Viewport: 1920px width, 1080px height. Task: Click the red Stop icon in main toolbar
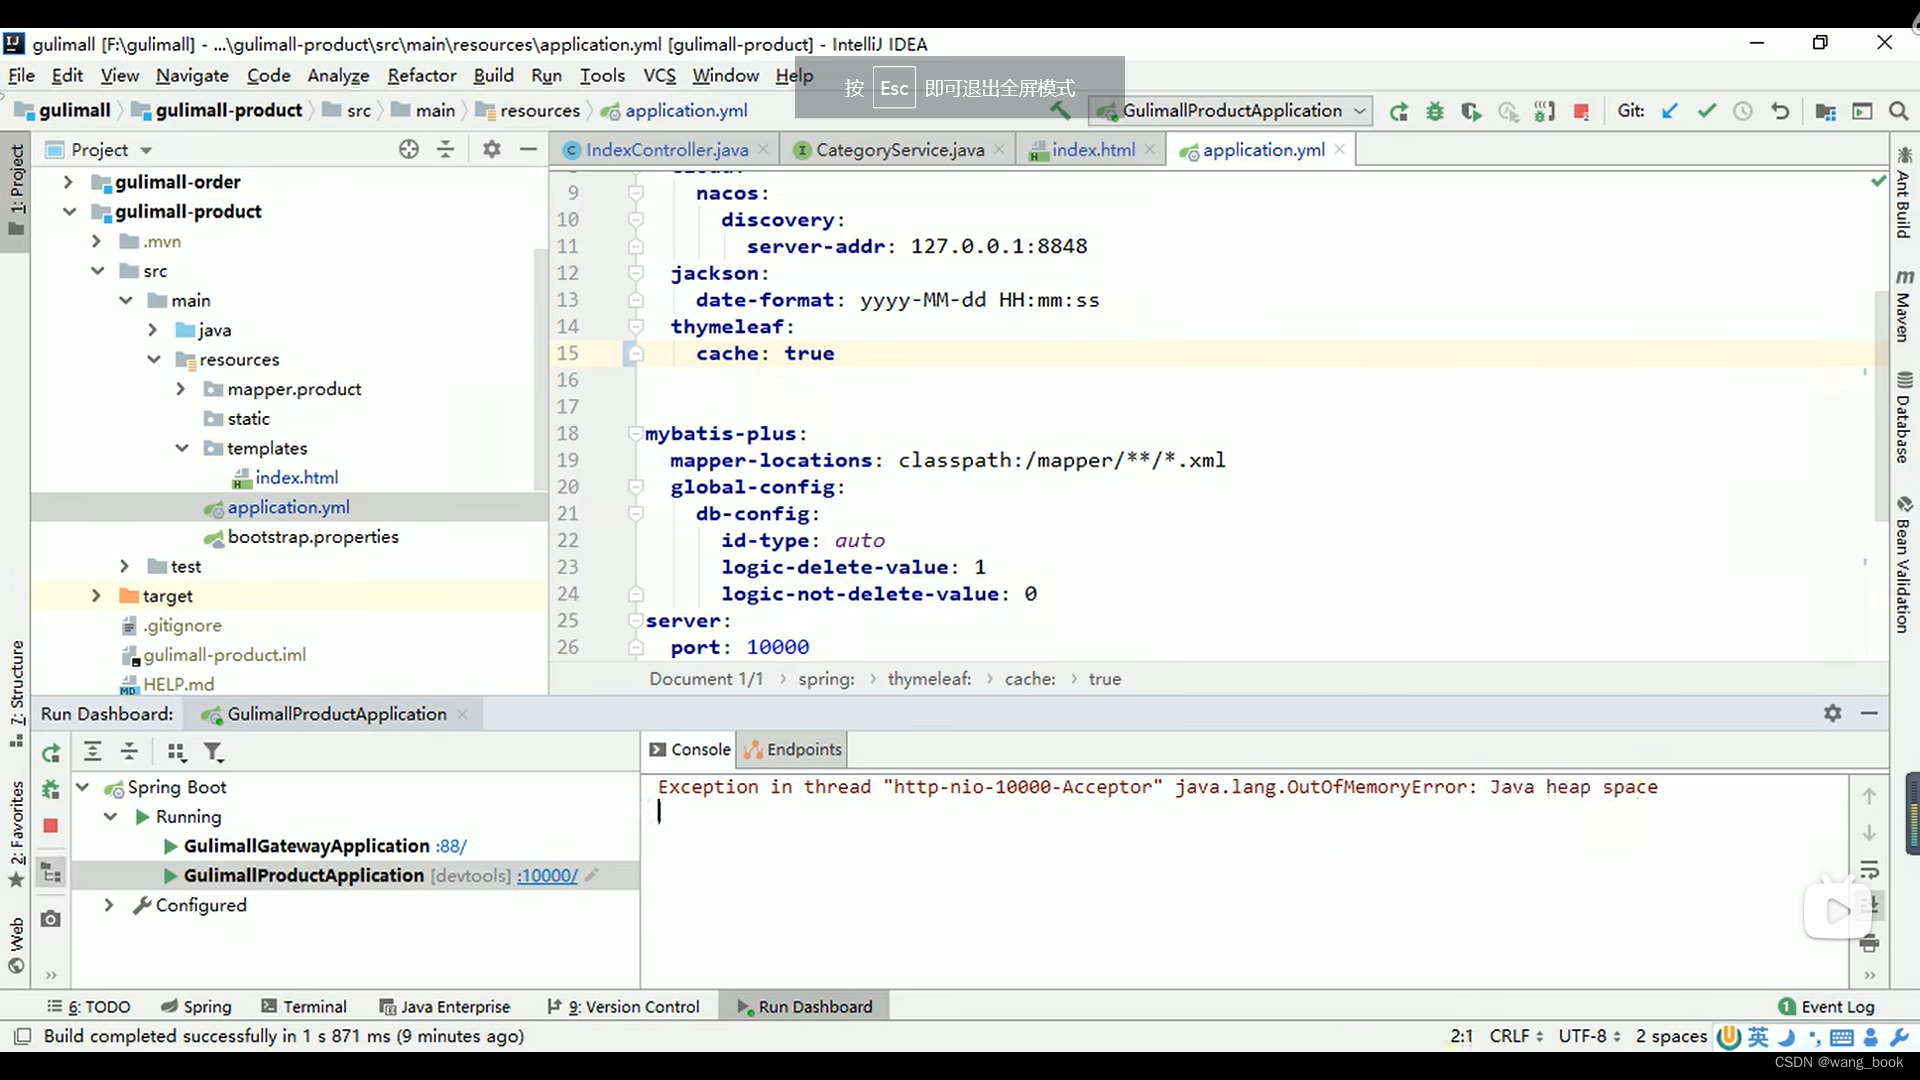pyautogui.click(x=1581, y=111)
